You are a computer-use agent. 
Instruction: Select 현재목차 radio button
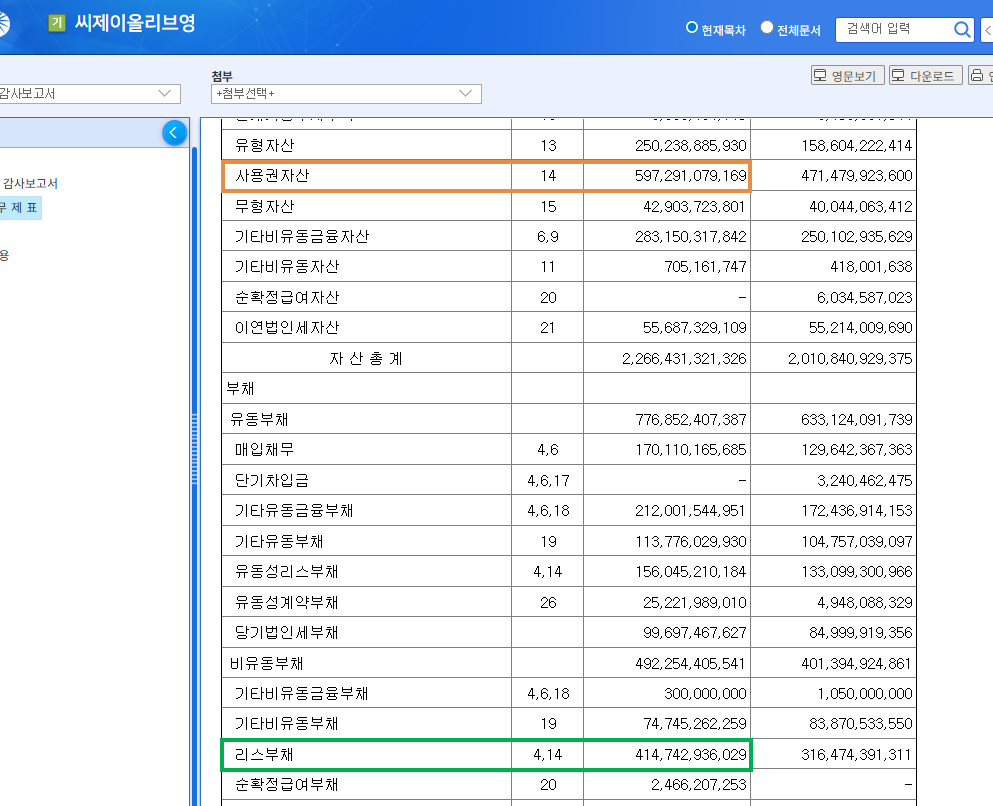pos(692,28)
